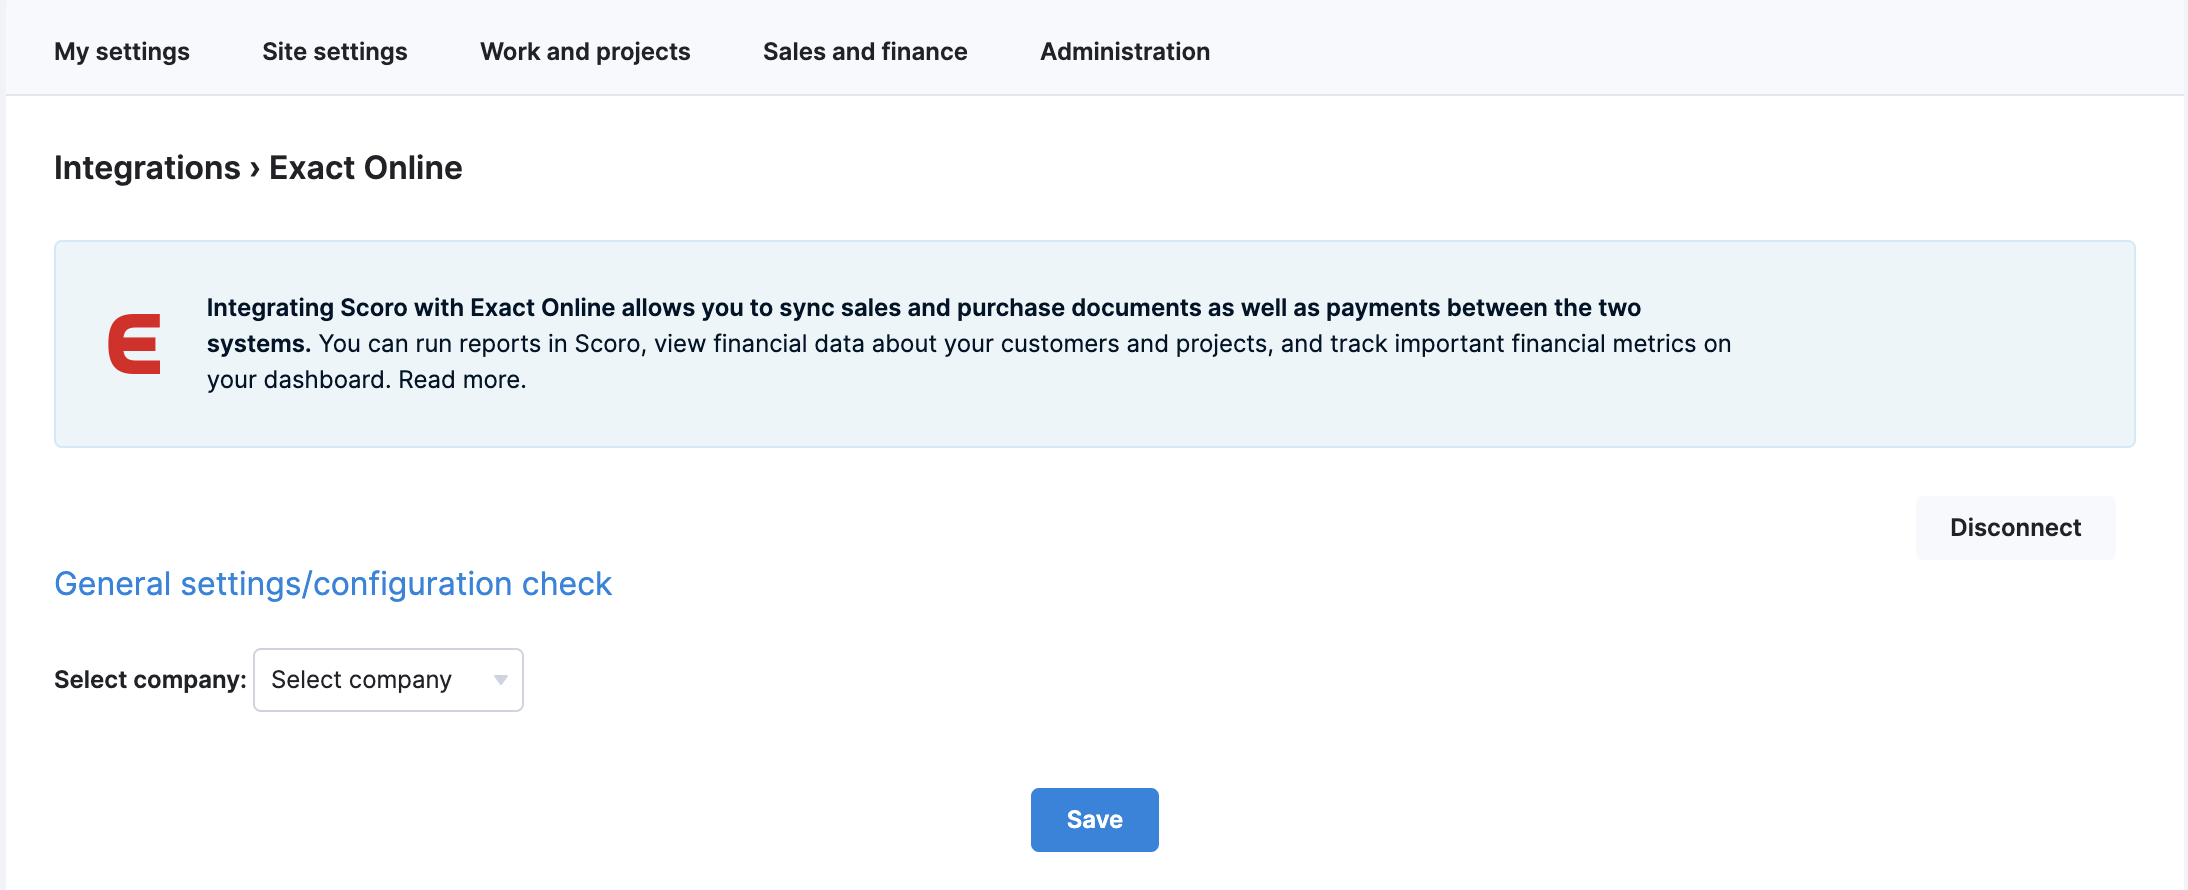2188x890 pixels.
Task: Go to Sales and finance tab
Action: tap(865, 52)
